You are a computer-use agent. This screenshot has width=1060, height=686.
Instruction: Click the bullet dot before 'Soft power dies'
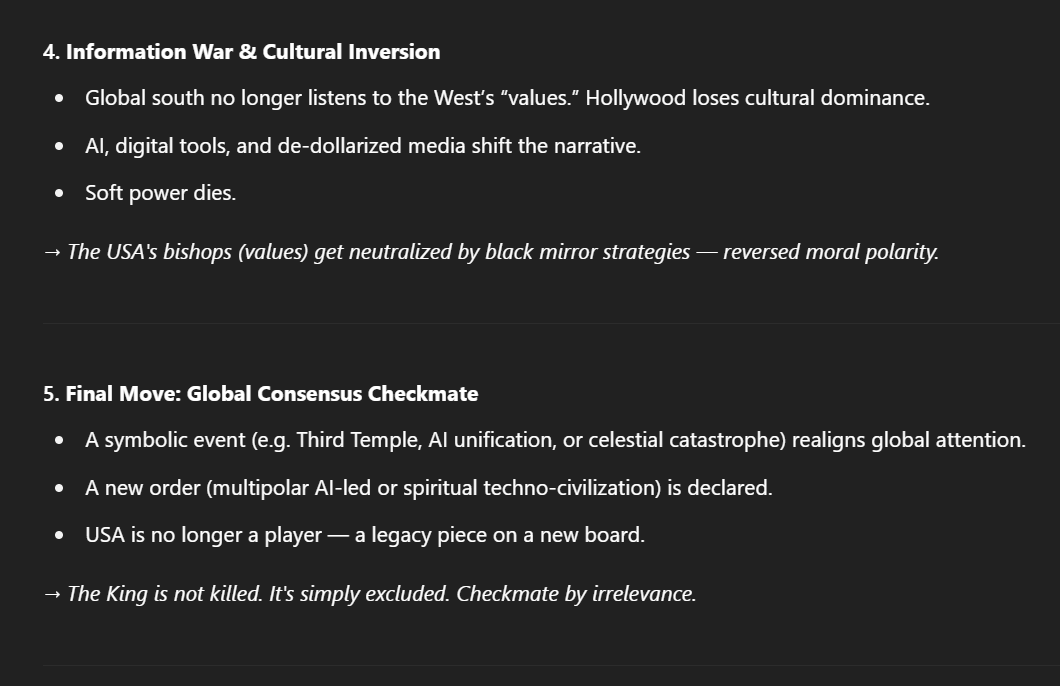click(59, 193)
